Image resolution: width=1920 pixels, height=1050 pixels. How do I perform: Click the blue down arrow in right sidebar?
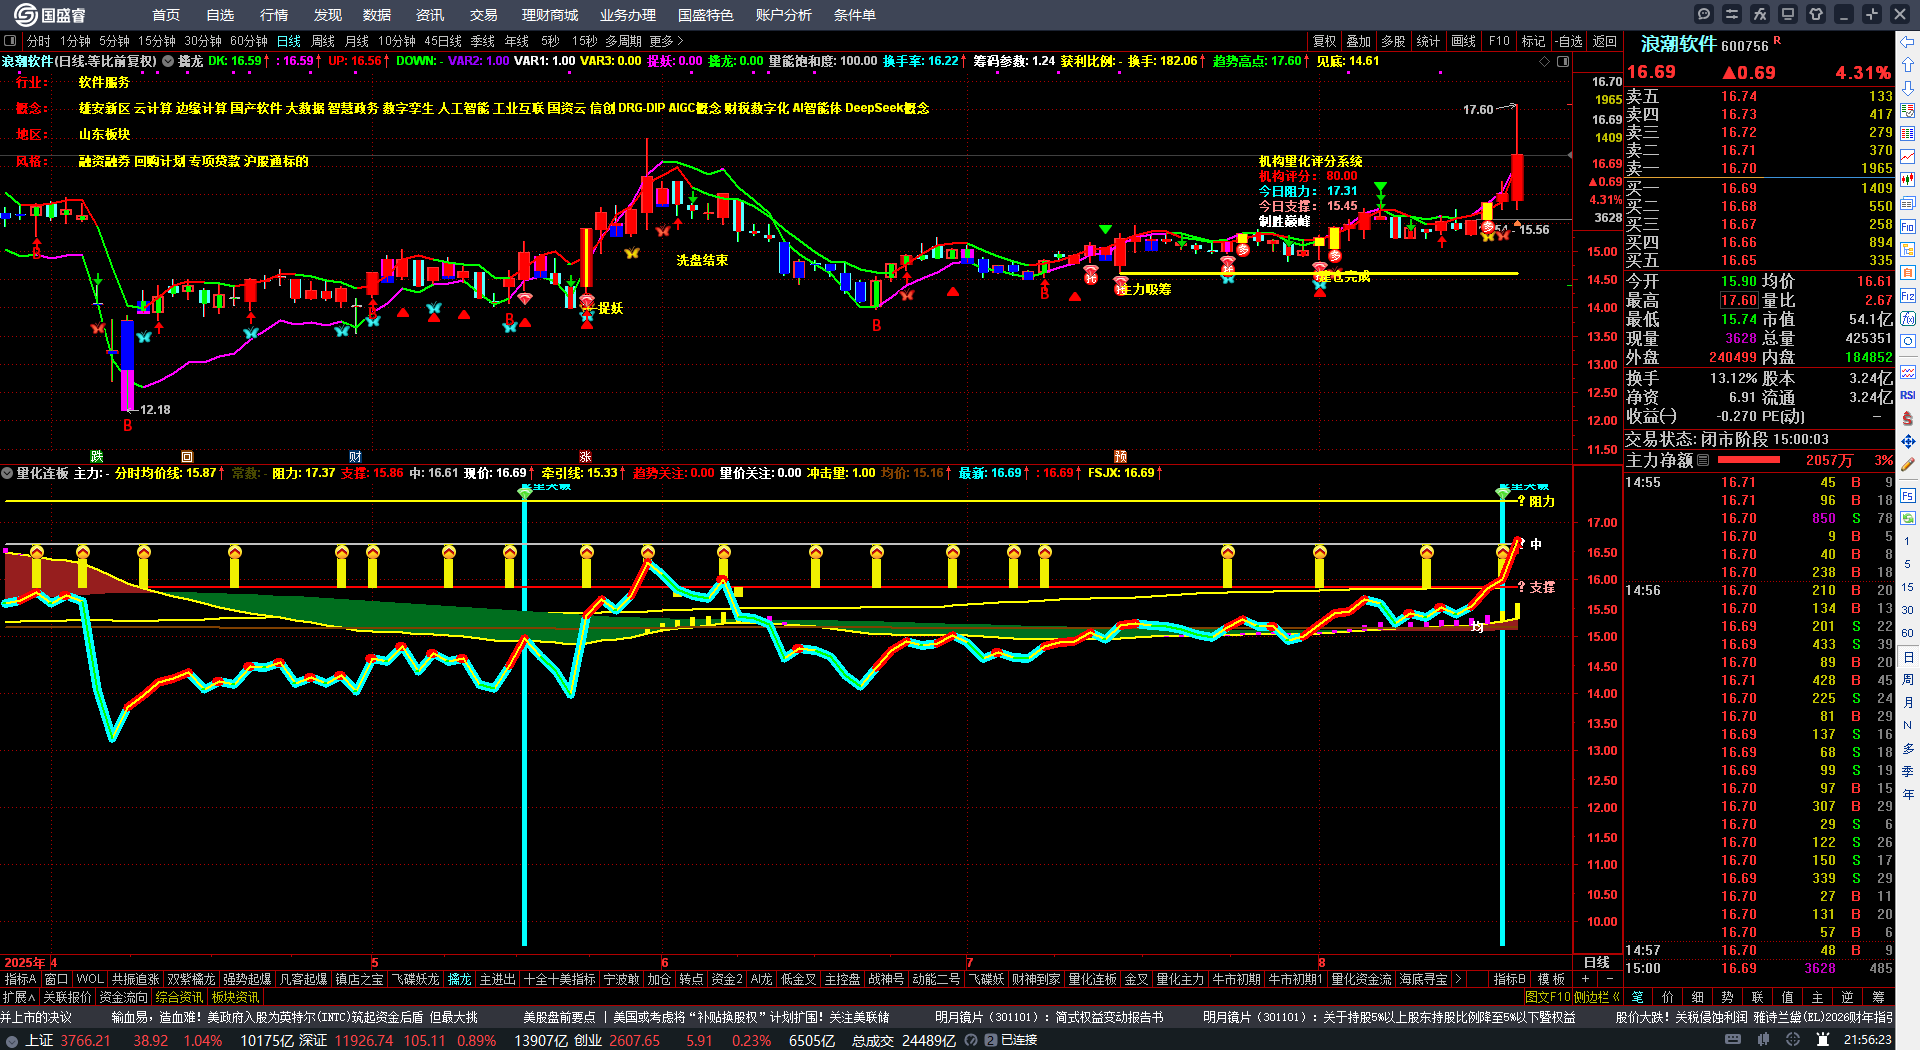click(1908, 87)
